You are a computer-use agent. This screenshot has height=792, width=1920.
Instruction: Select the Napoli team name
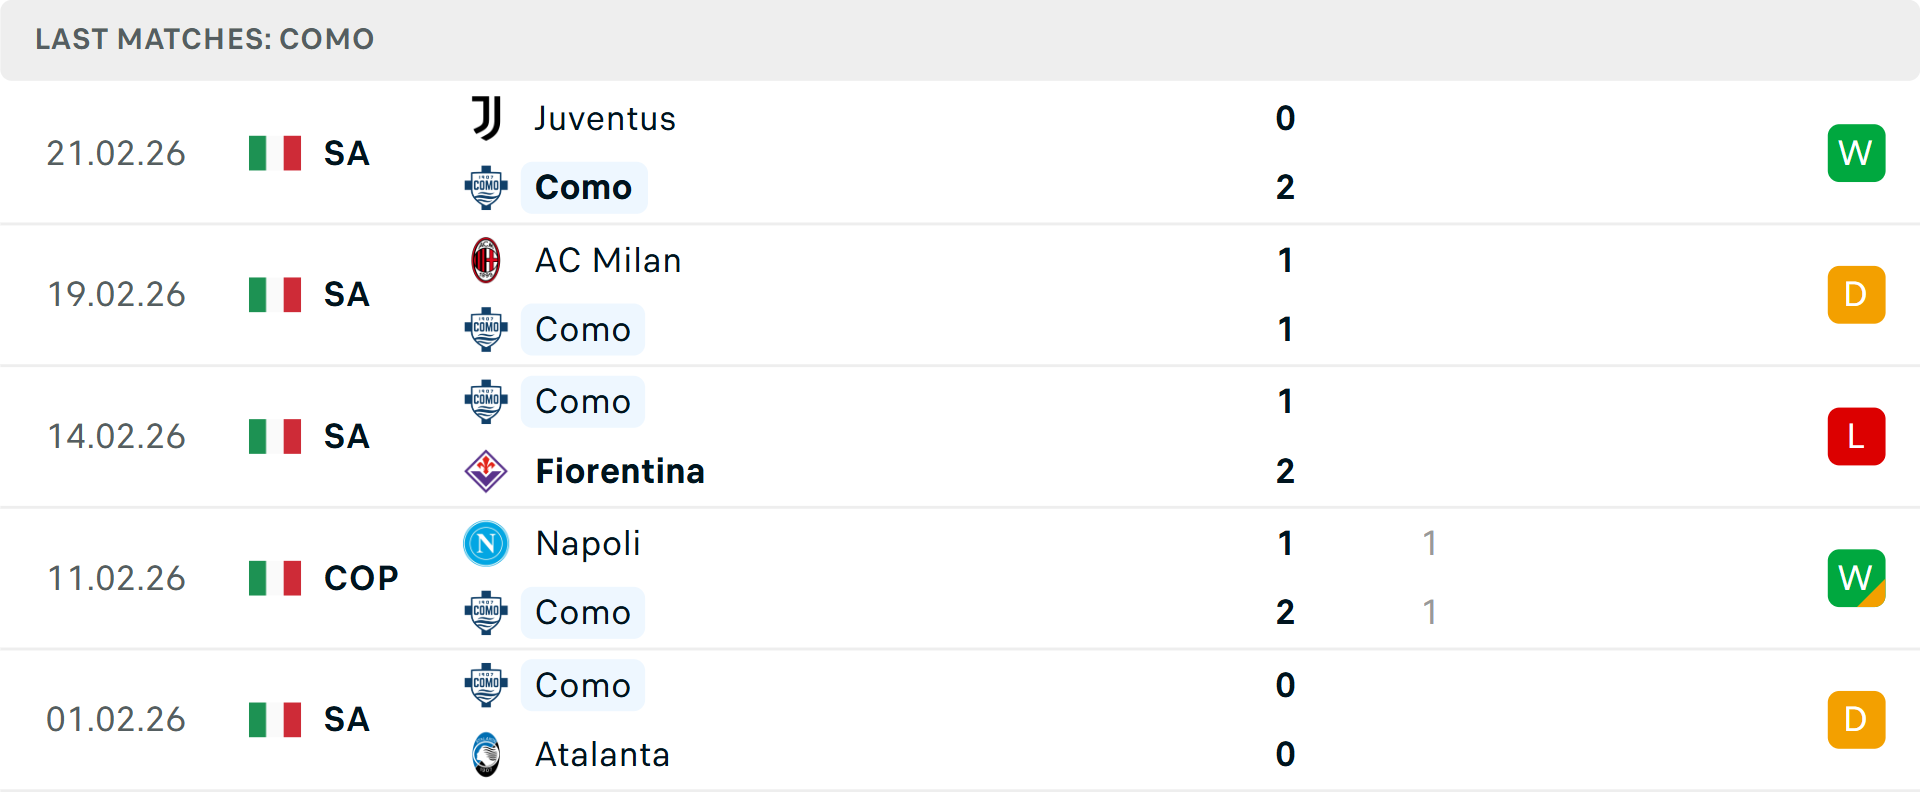point(588,543)
